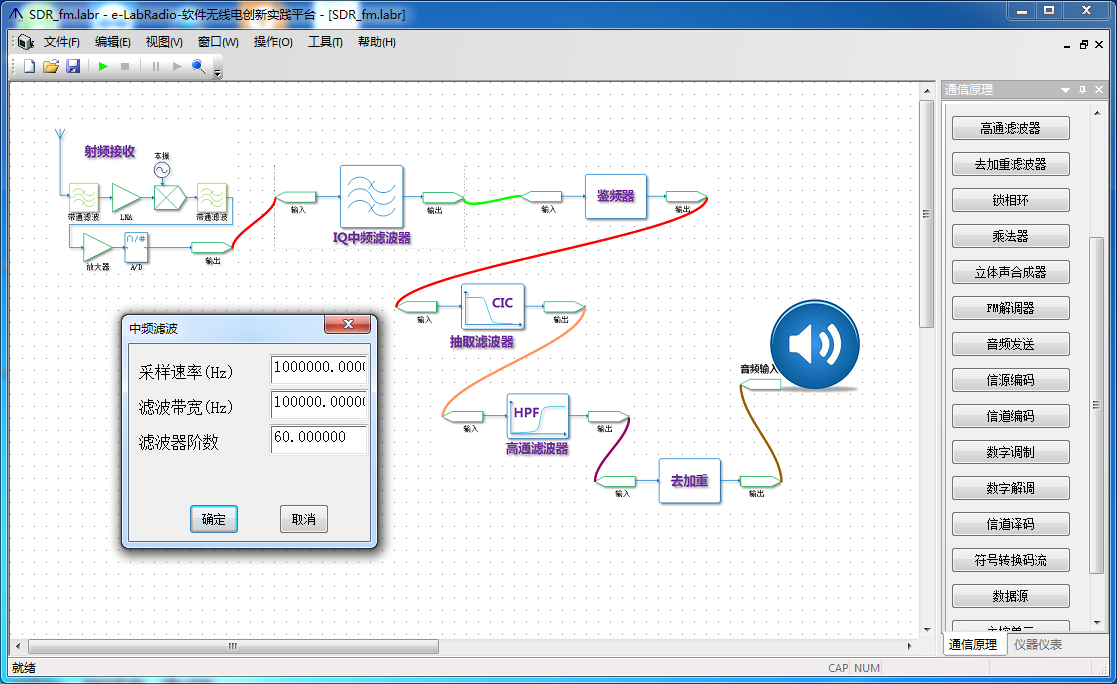
Task: Add a 高通滤波器 from the panel
Action: pos(1010,128)
